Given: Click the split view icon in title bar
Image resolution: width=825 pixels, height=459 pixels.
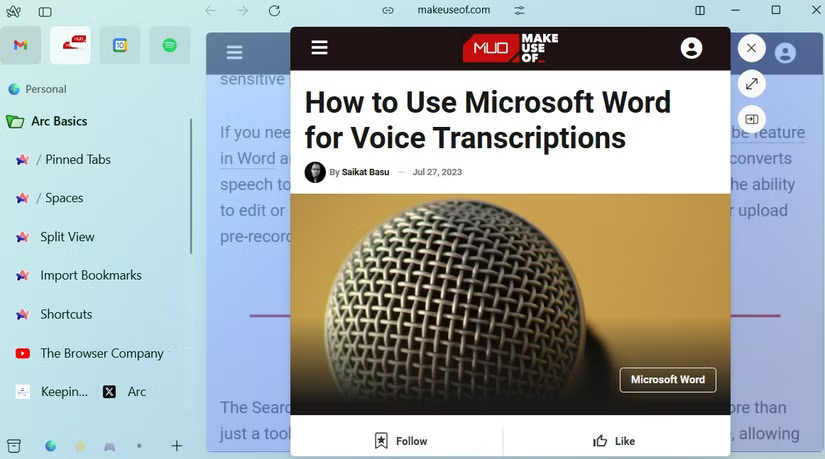Looking at the screenshot, I should coord(700,11).
